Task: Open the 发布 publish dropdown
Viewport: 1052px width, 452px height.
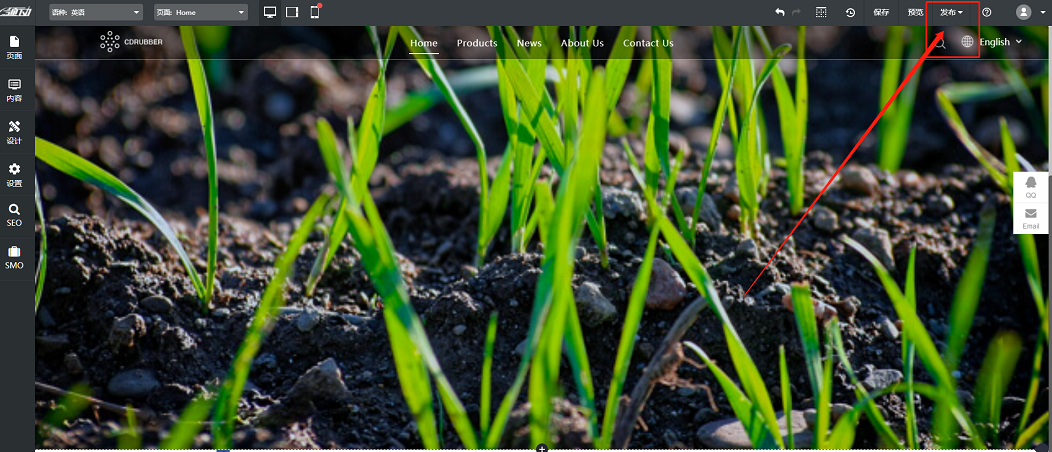Action: [951, 12]
